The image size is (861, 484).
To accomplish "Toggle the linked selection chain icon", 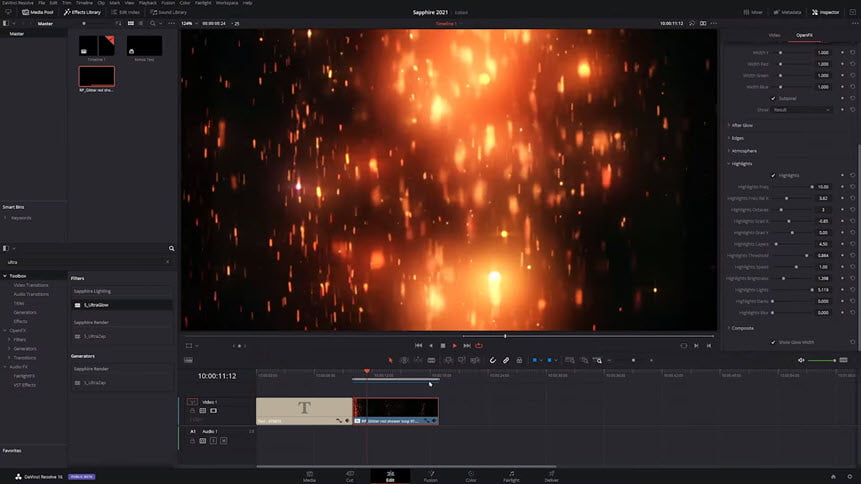I will click(x=506, y=360).
